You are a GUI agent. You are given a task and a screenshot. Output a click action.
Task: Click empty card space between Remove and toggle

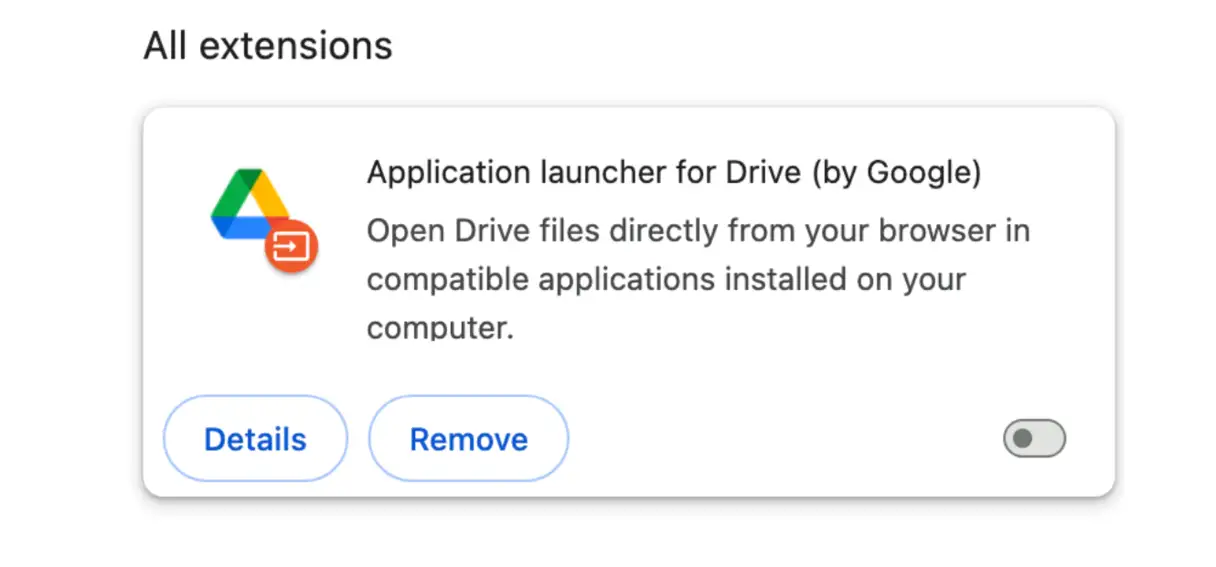click(780, 439)
